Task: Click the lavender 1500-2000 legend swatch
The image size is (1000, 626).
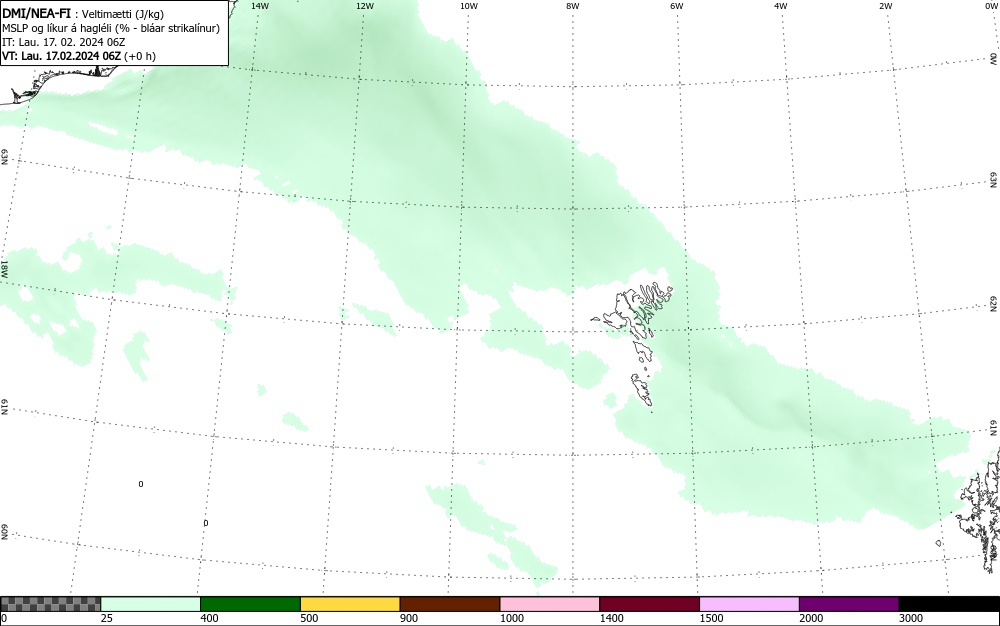Action: point(749,604)
